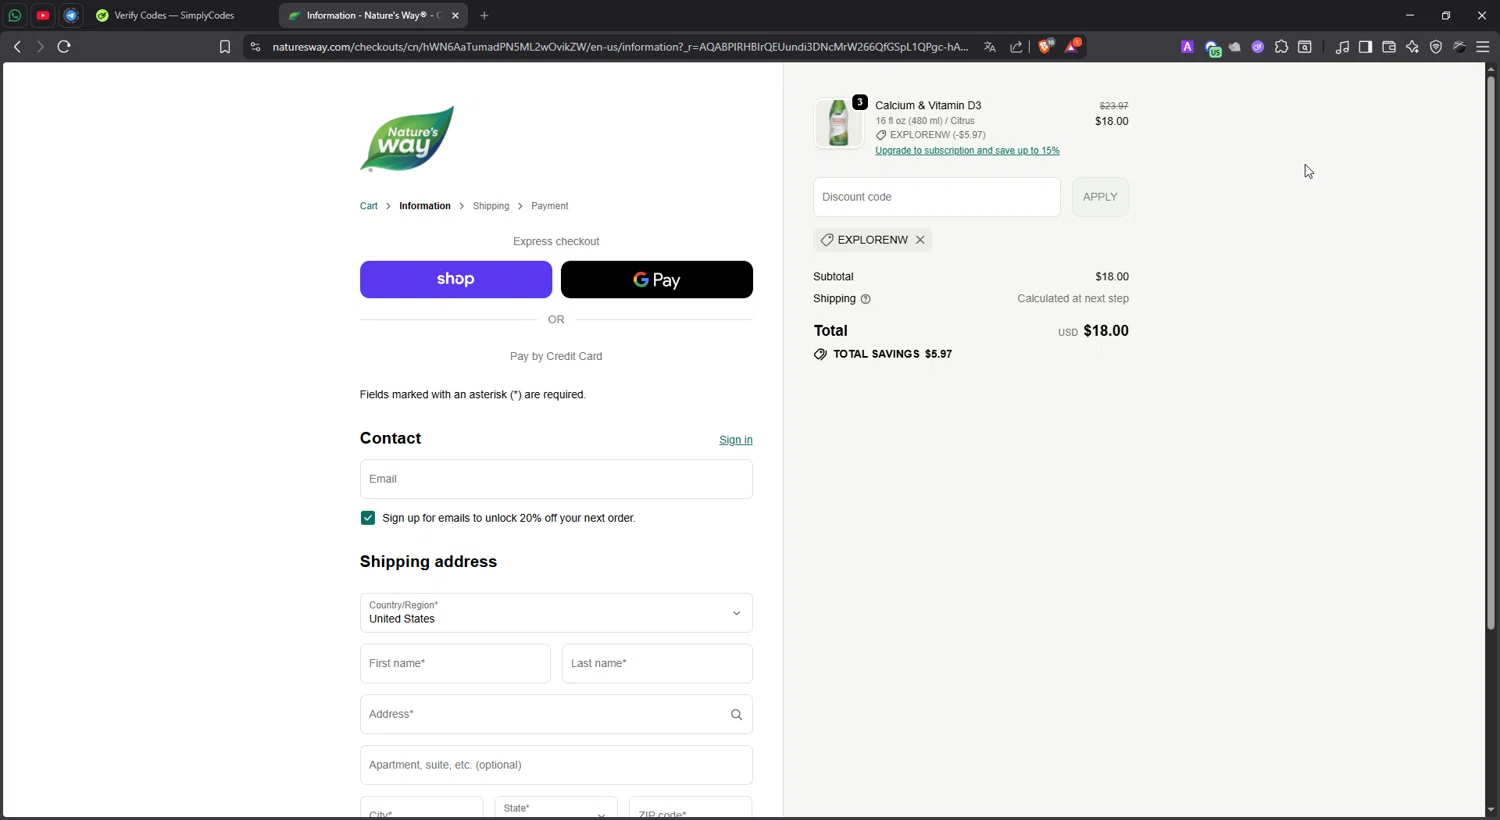Open the Brave VPN shield icon

pyautogui.click(x=1436, y=47)
